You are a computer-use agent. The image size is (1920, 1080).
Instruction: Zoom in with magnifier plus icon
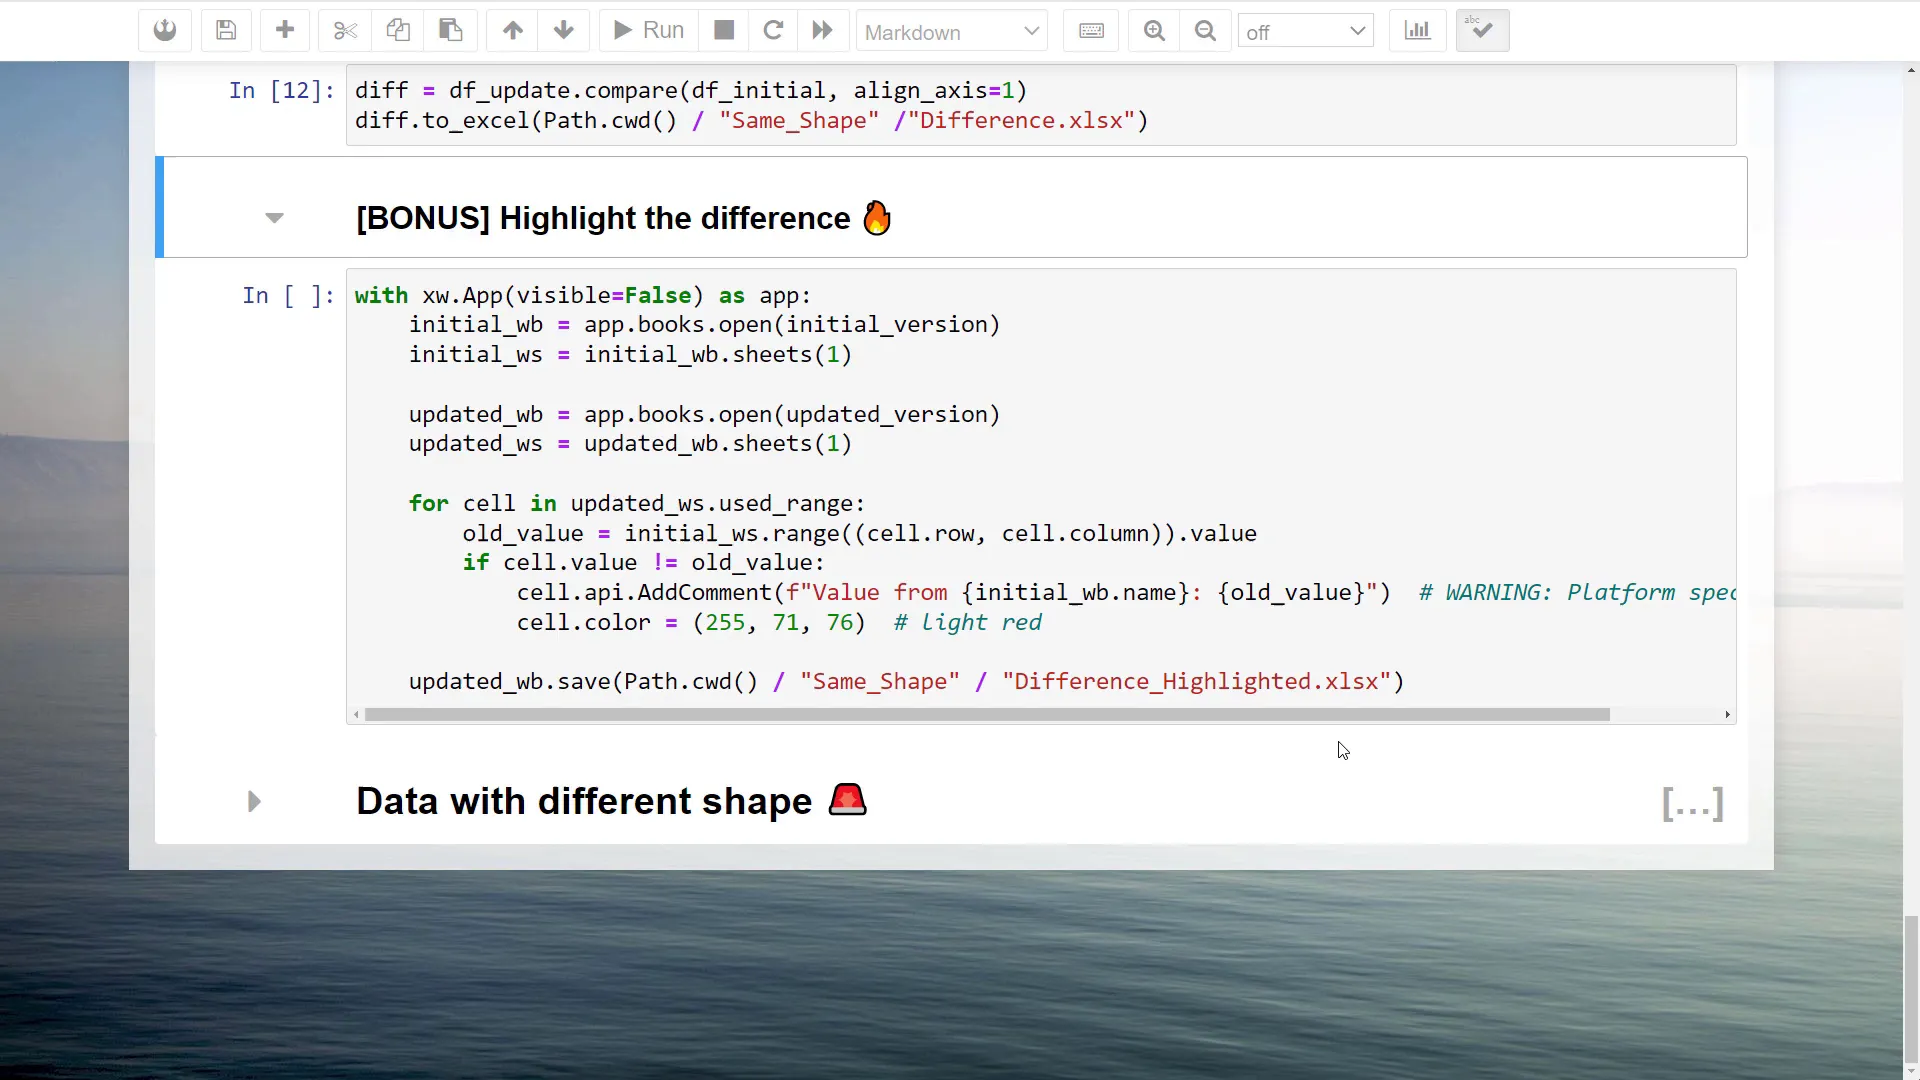1154,30
